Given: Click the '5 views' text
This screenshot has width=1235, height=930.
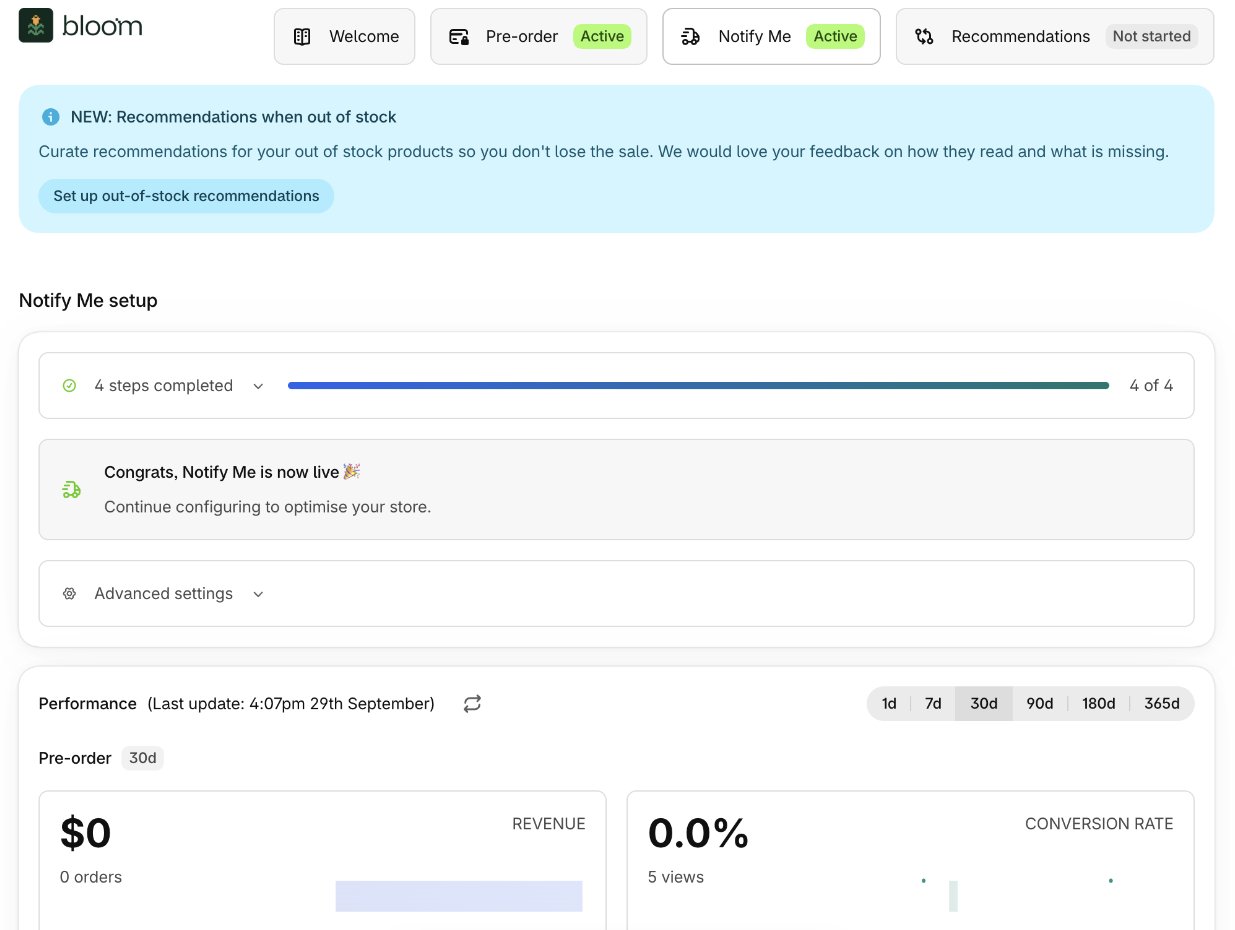Looking at the screenshot, I should (676, 877).
